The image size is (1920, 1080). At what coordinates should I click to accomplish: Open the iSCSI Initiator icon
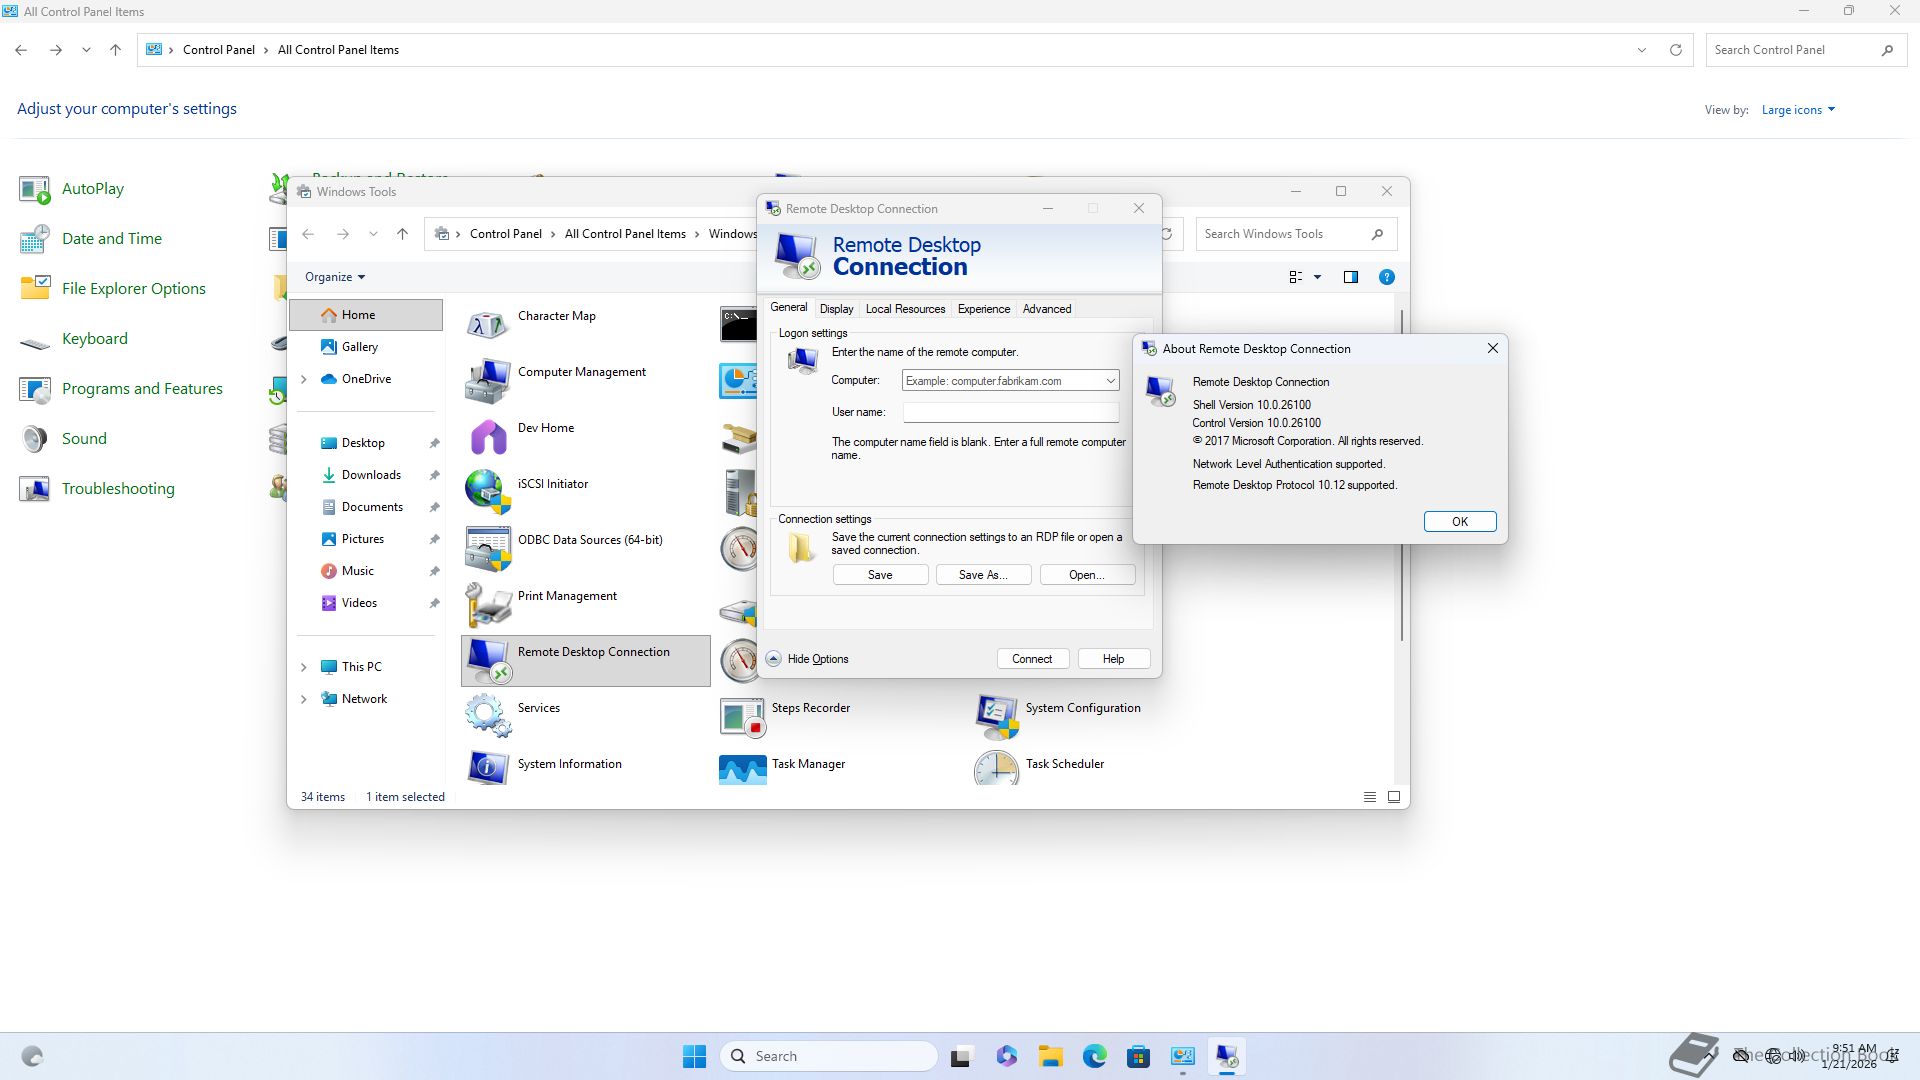coord(487,491)
